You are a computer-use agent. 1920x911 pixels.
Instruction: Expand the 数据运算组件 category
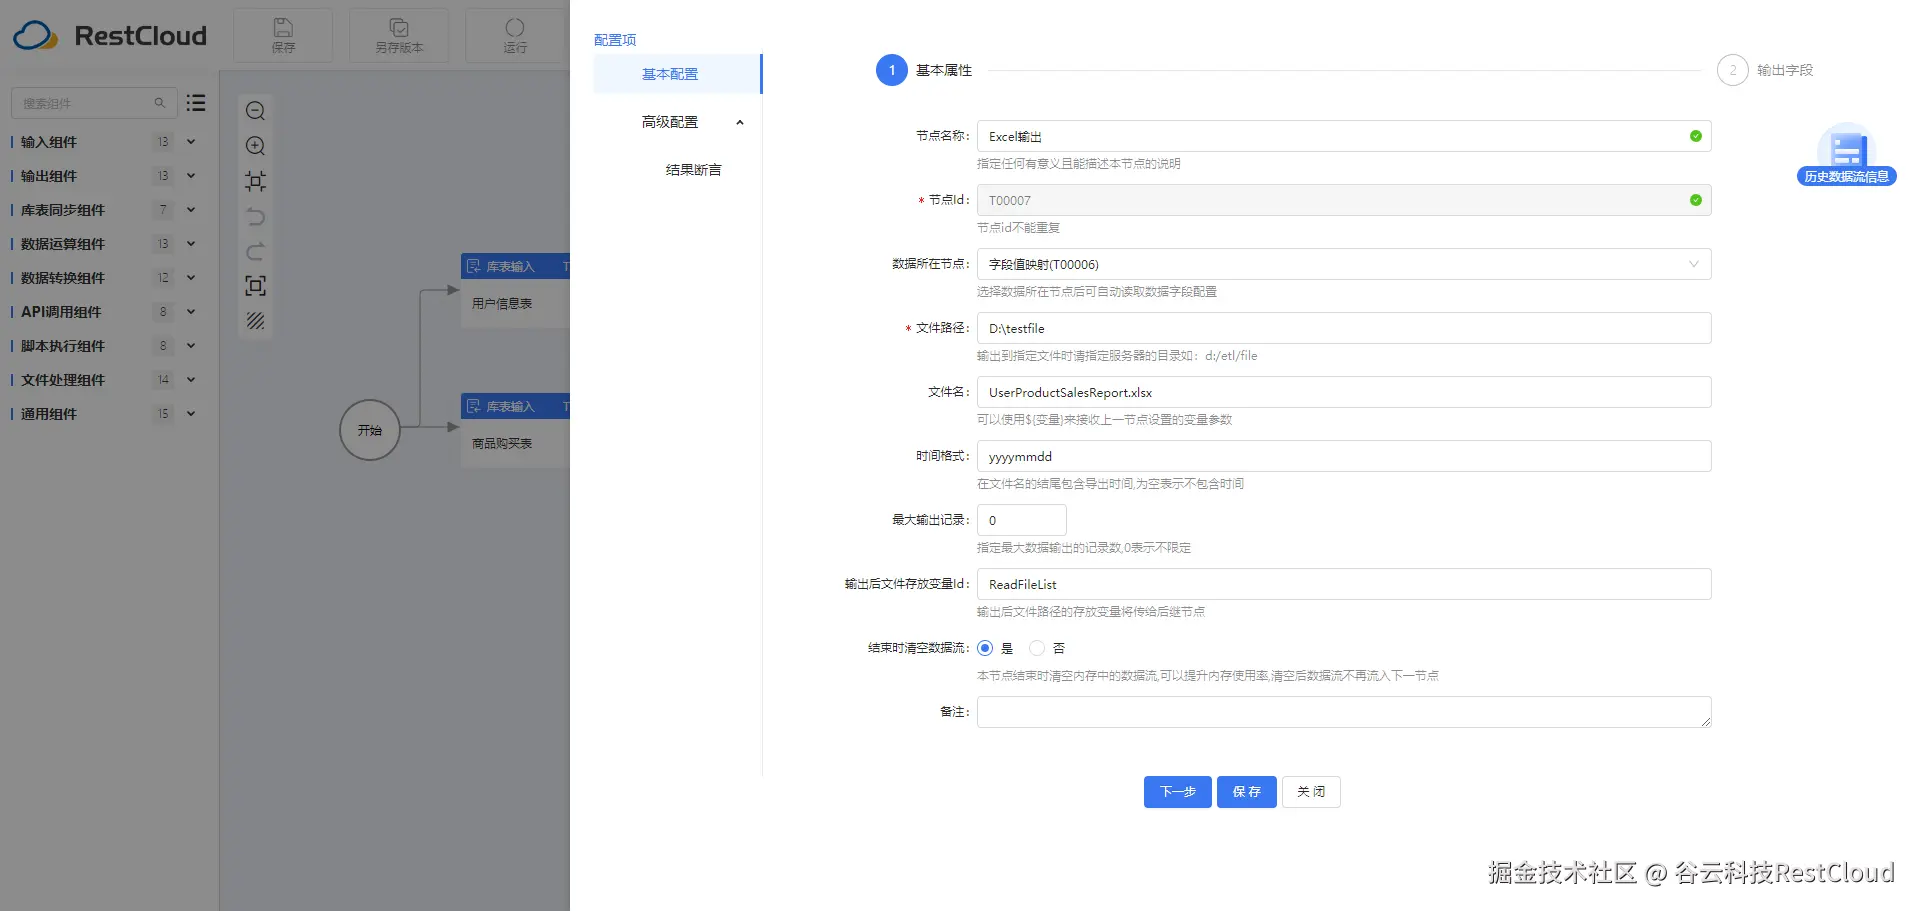pyautogui.click(x=190, y=244)
